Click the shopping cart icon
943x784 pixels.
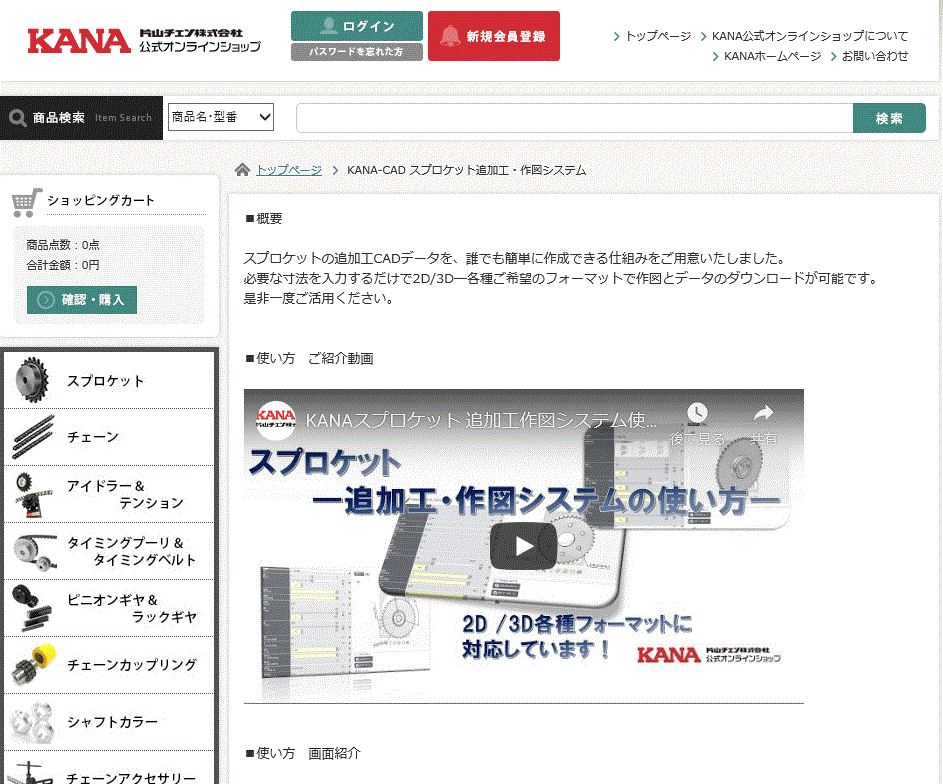tap(26, 203)
